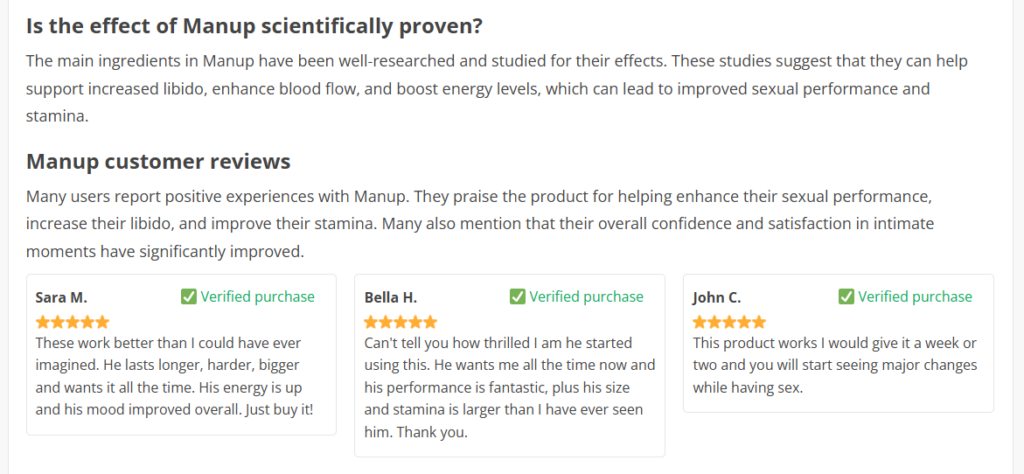The image size is (1024, 474).
Task: Click the five-star rating under Bella H.
Action: [x=400, y=322]
